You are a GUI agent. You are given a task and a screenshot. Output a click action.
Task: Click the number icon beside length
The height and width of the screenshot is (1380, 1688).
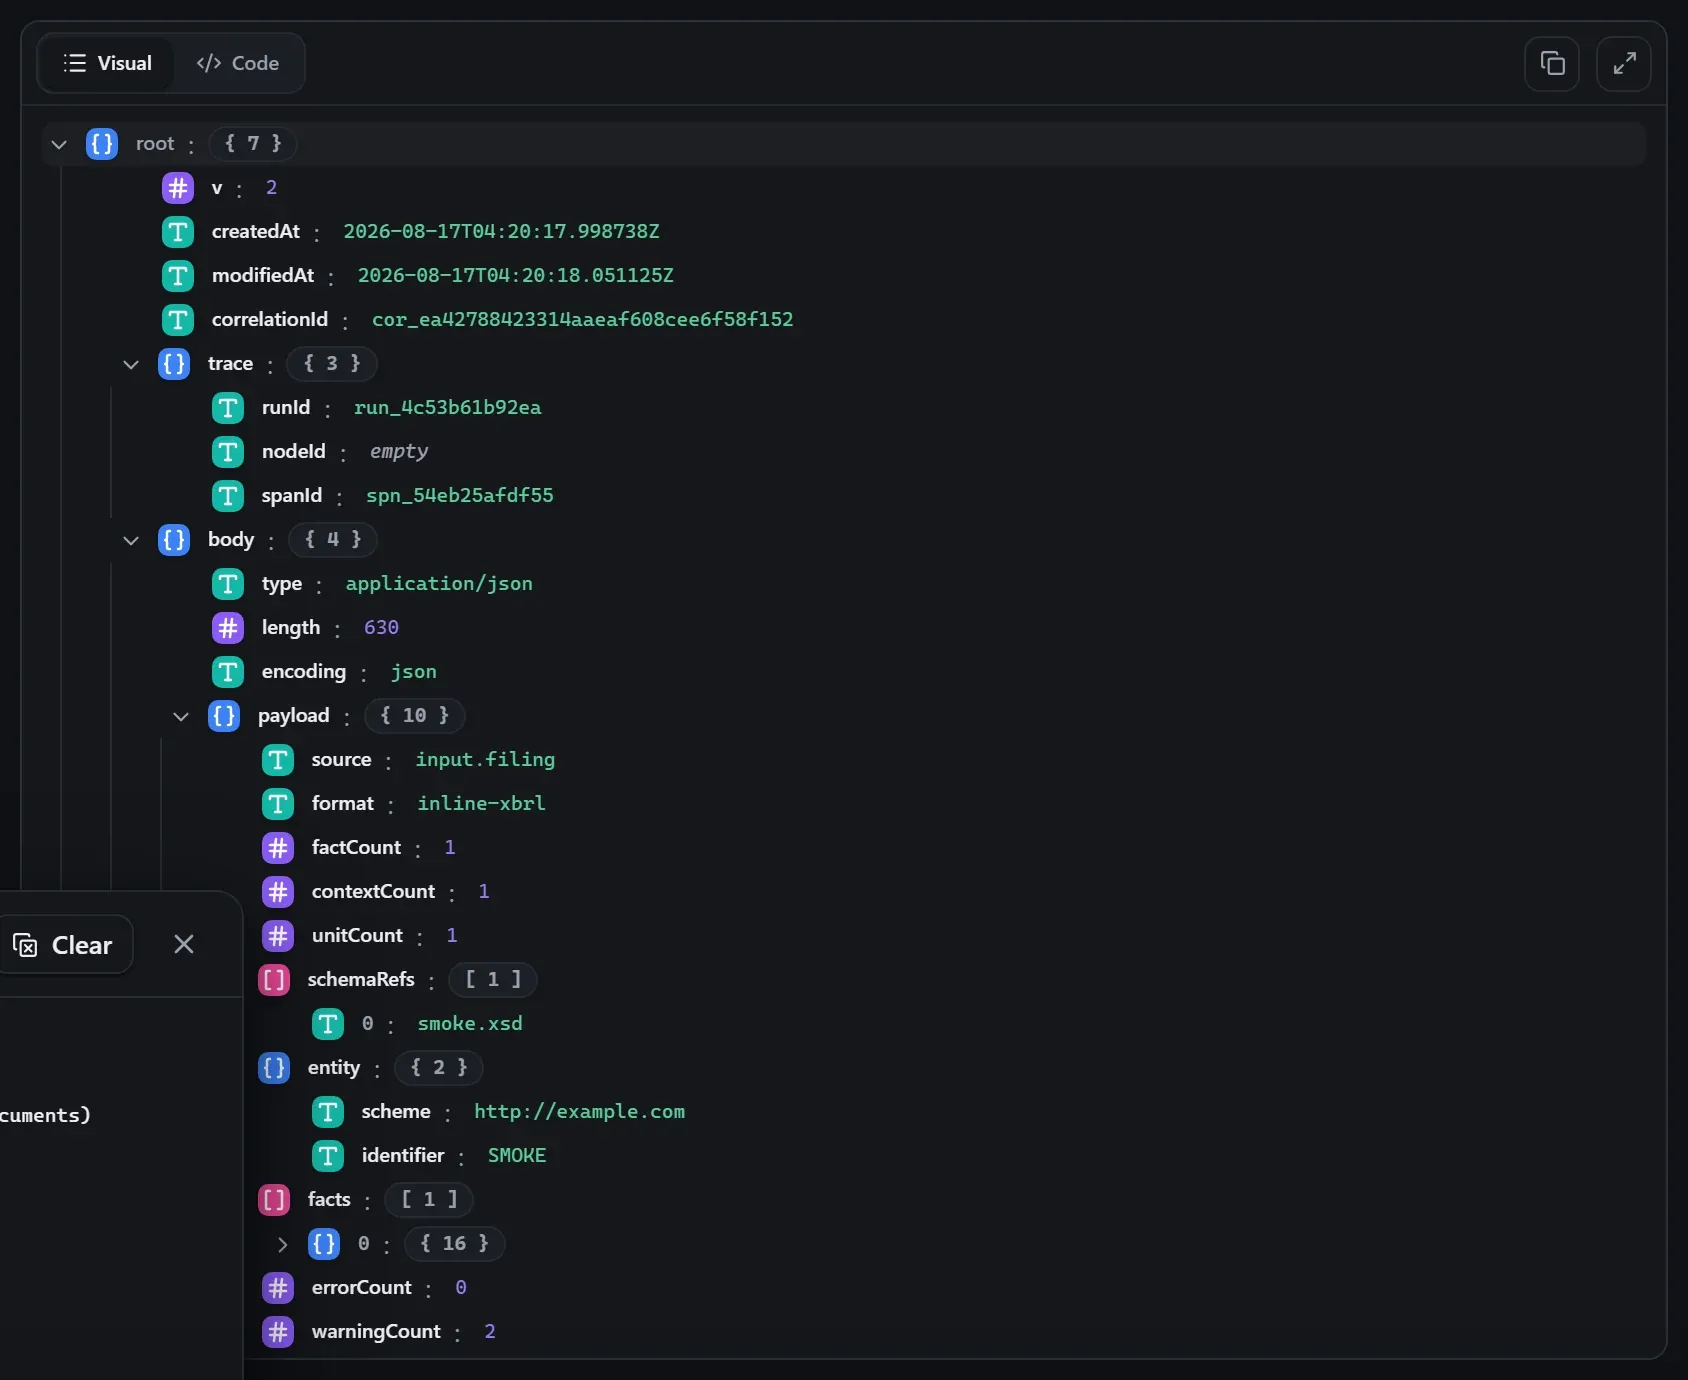(228, 628)
